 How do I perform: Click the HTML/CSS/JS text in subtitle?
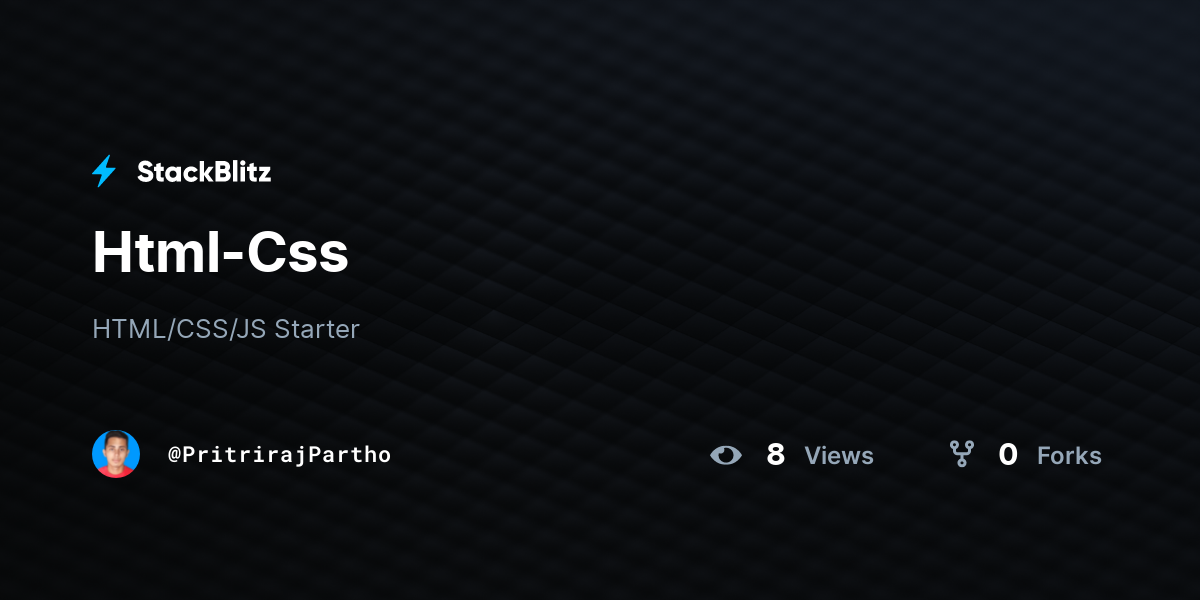point(179,329)
